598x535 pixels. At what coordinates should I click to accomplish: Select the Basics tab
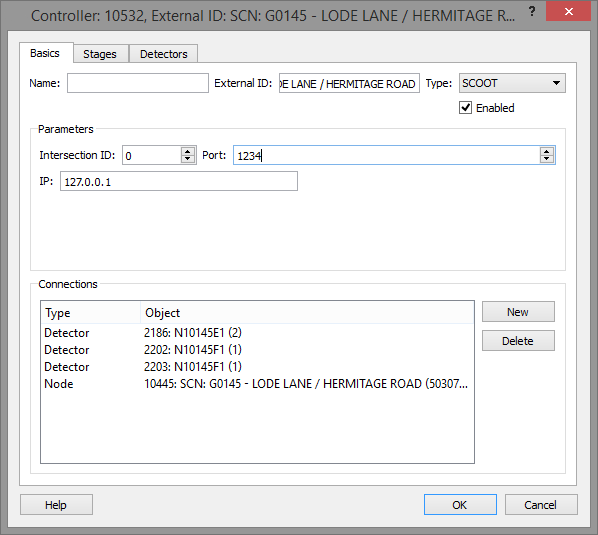(x=46, y=53)
